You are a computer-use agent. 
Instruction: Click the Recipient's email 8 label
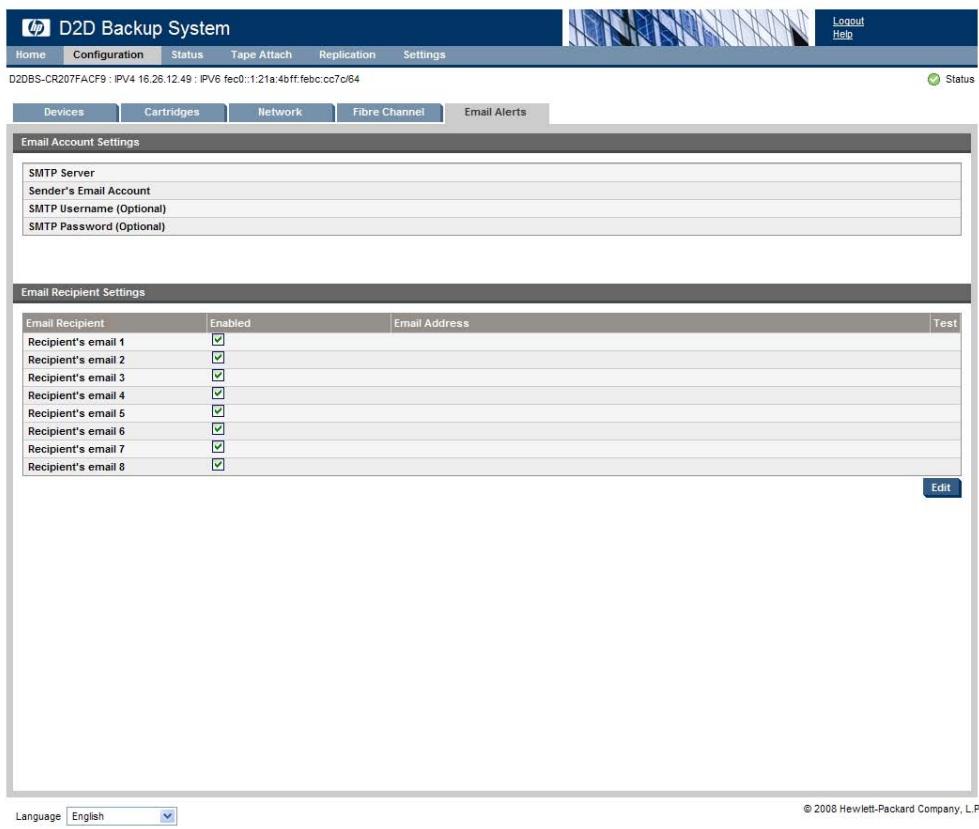pos(76,467)
